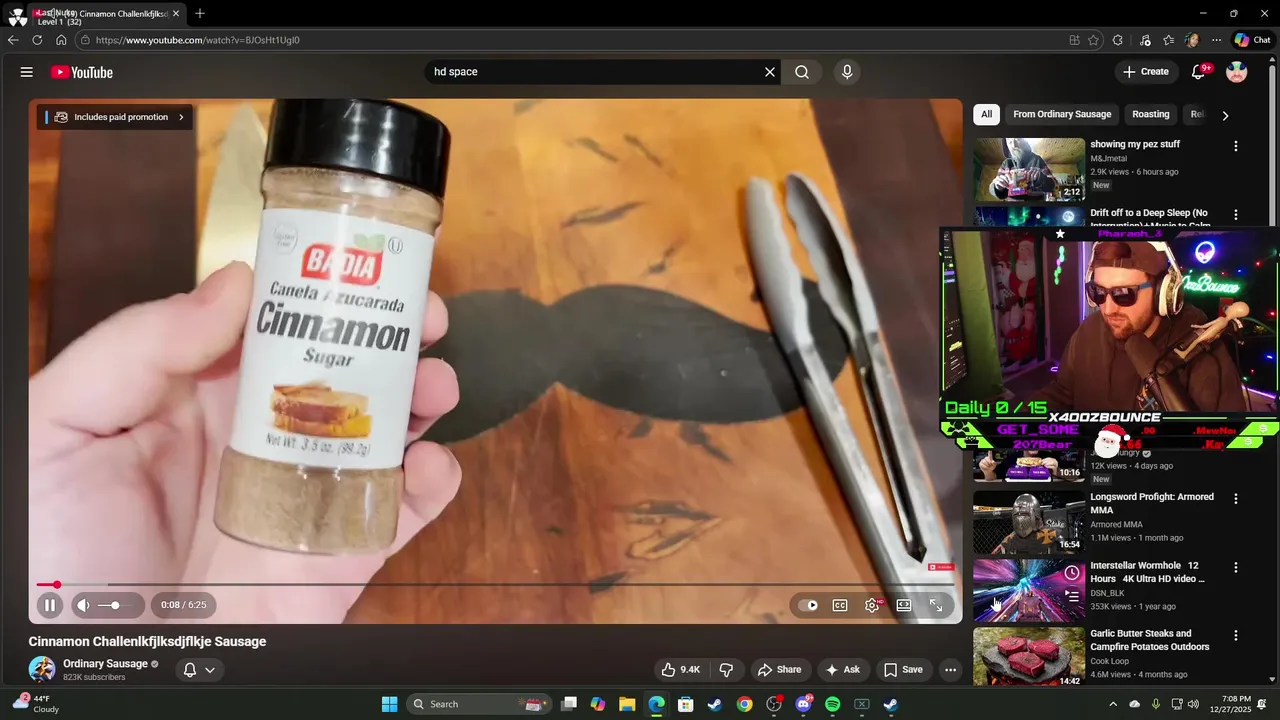Viewport: 1280px width, 720px height.
Task: Open Windows Start menu
Action: 390,704
